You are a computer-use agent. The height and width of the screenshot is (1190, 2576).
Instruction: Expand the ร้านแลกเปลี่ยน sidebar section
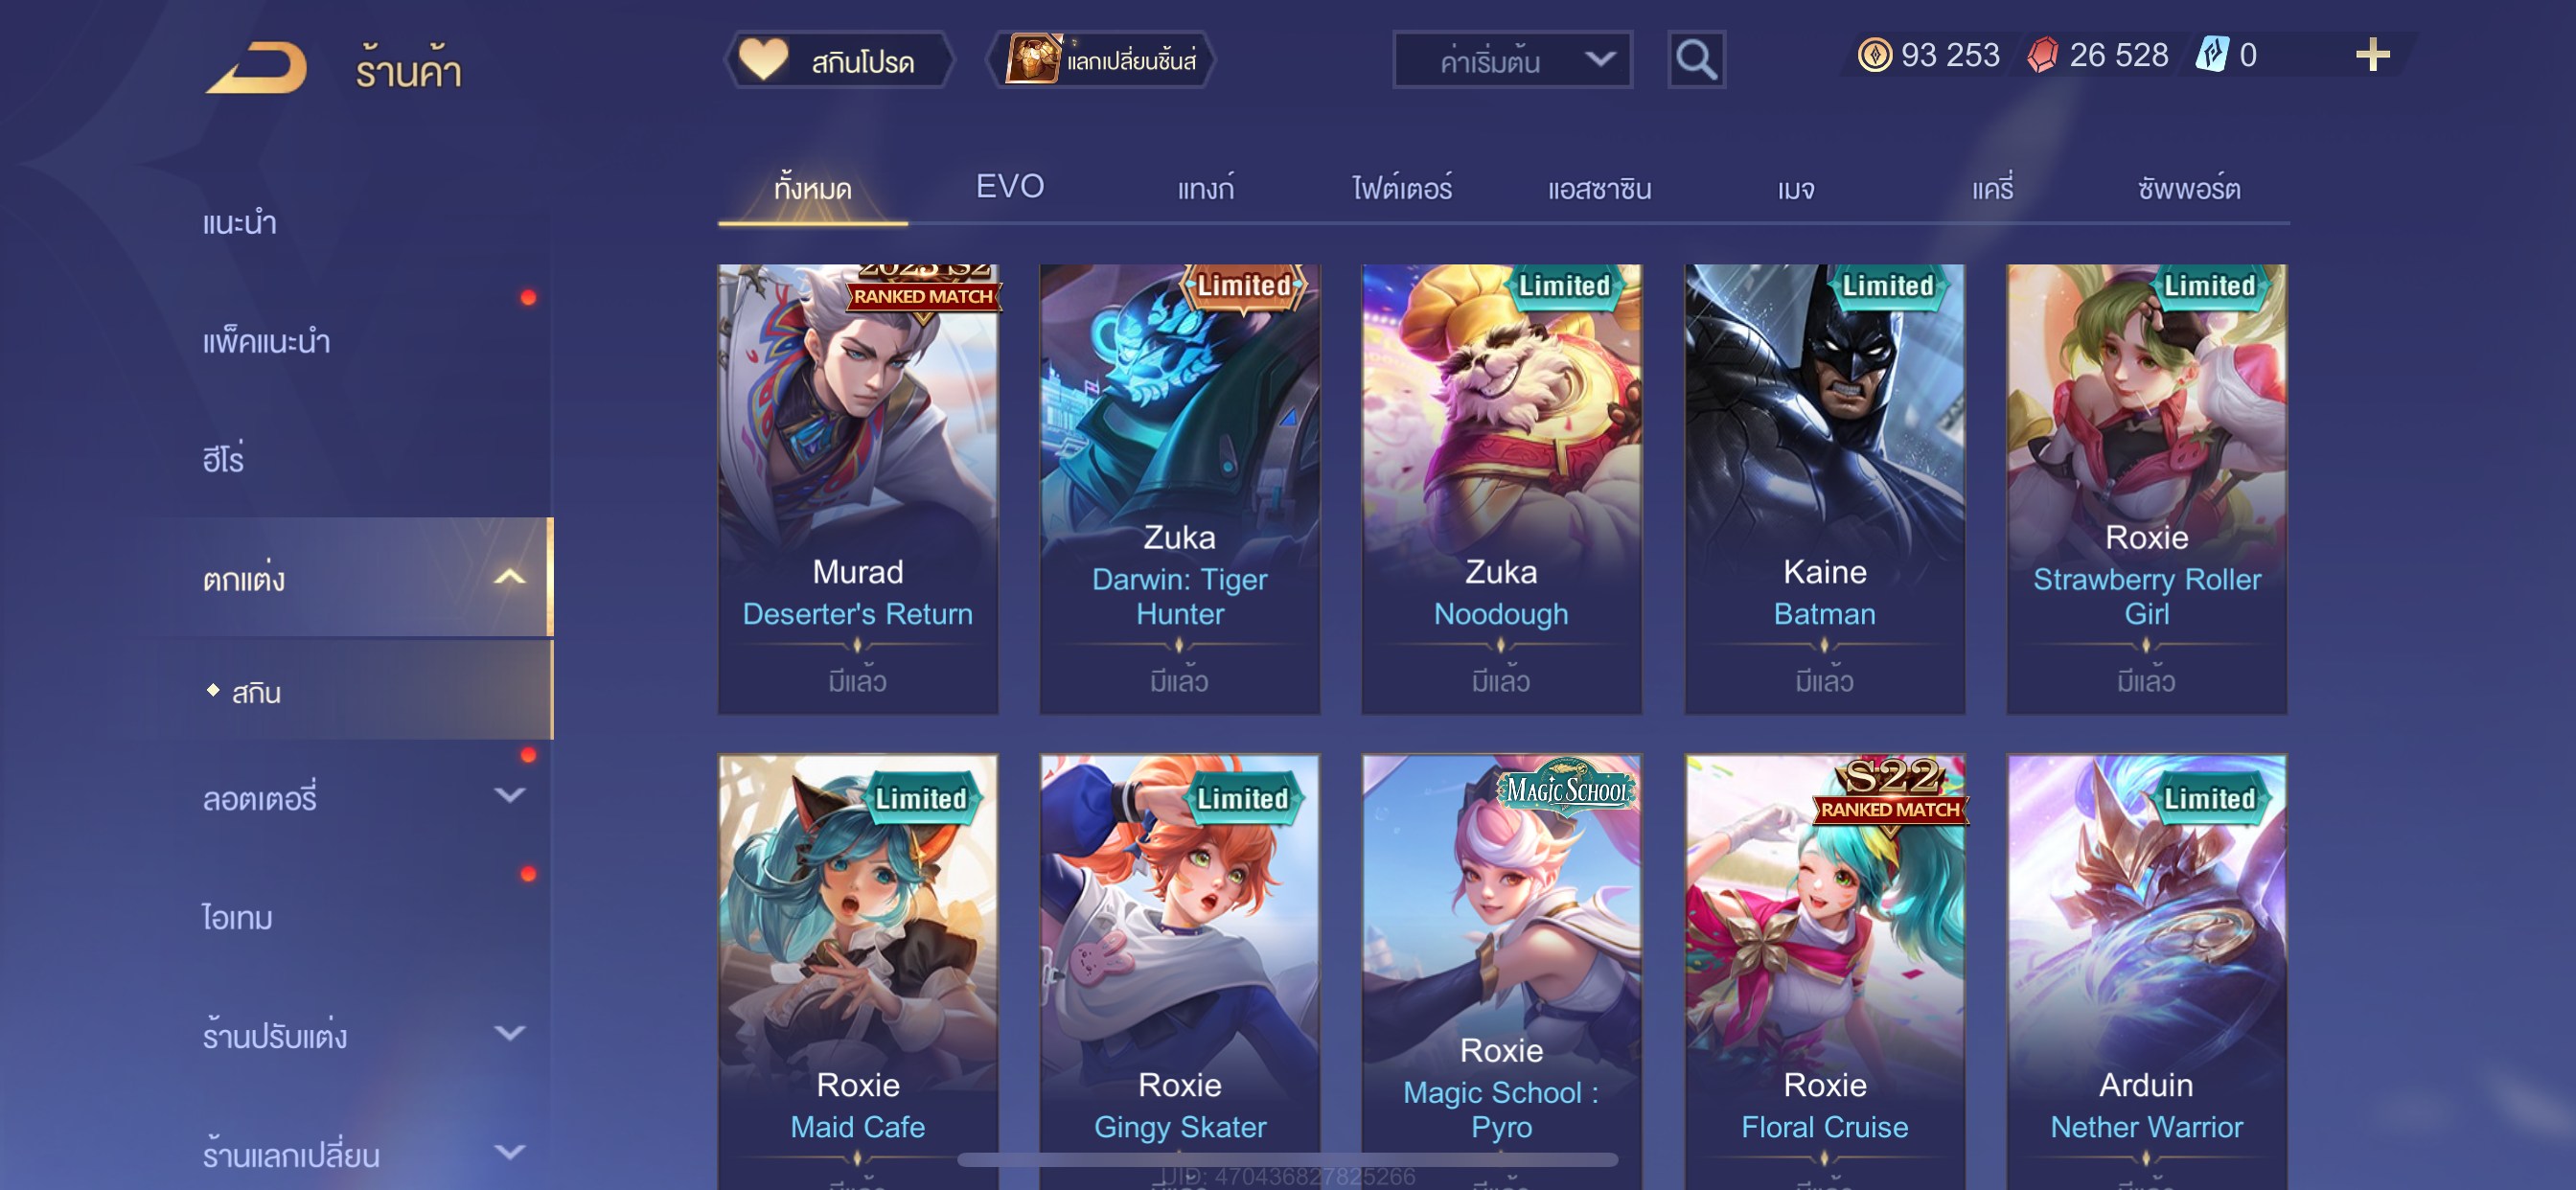click(509, 1152)
